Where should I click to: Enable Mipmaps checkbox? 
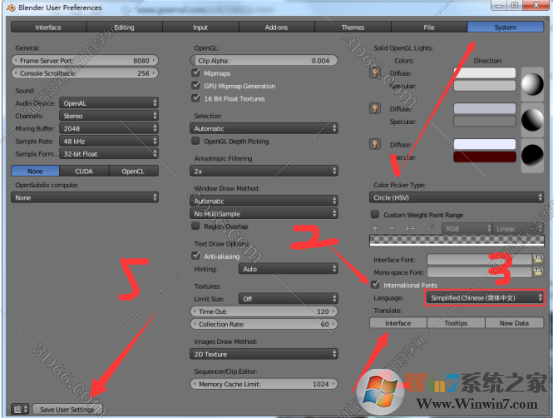[x=195, y=73]
